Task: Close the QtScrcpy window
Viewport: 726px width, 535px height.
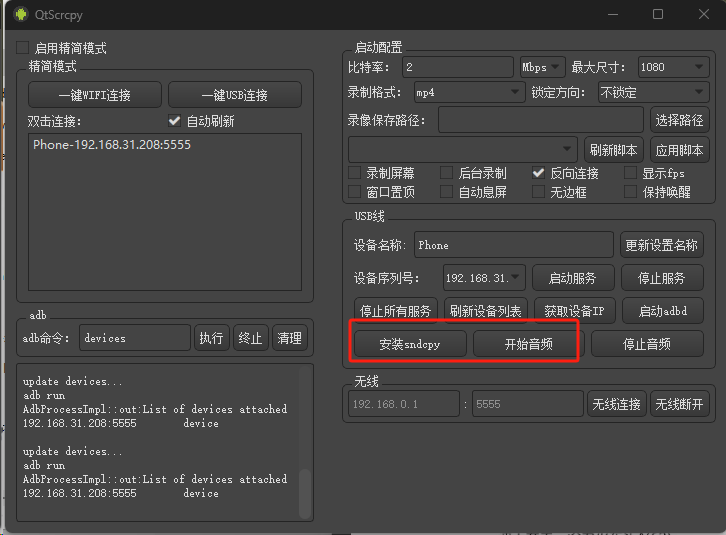Action: tap(703, 14)
